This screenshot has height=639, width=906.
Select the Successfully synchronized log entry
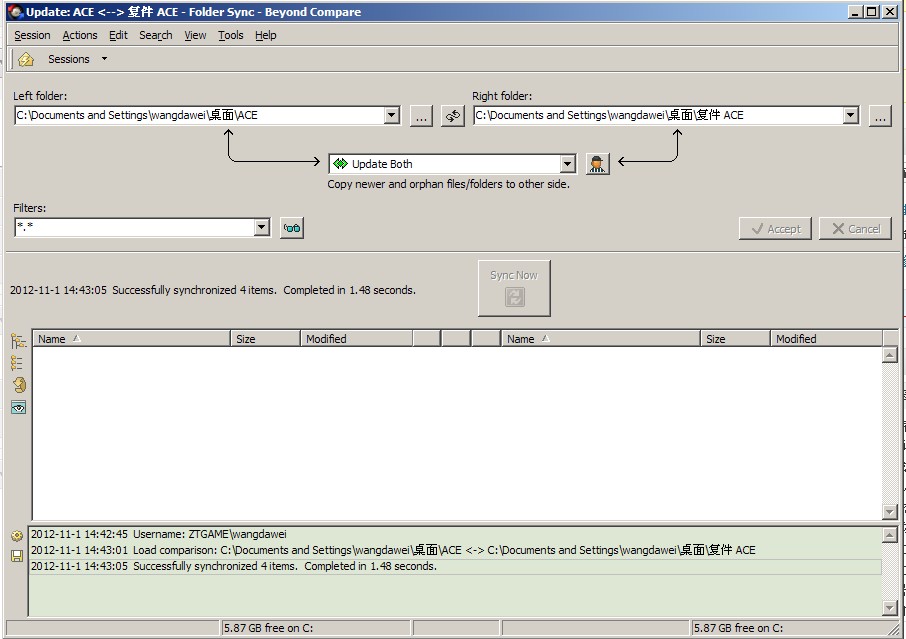tap(455, 566)
